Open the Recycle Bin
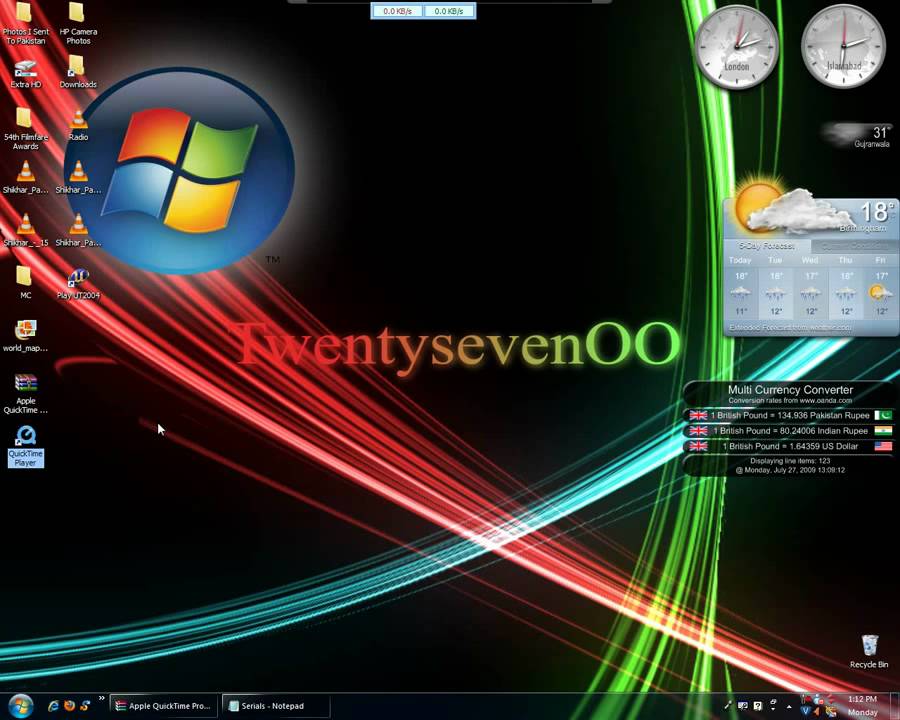900x720 pixels. [869, 651]
